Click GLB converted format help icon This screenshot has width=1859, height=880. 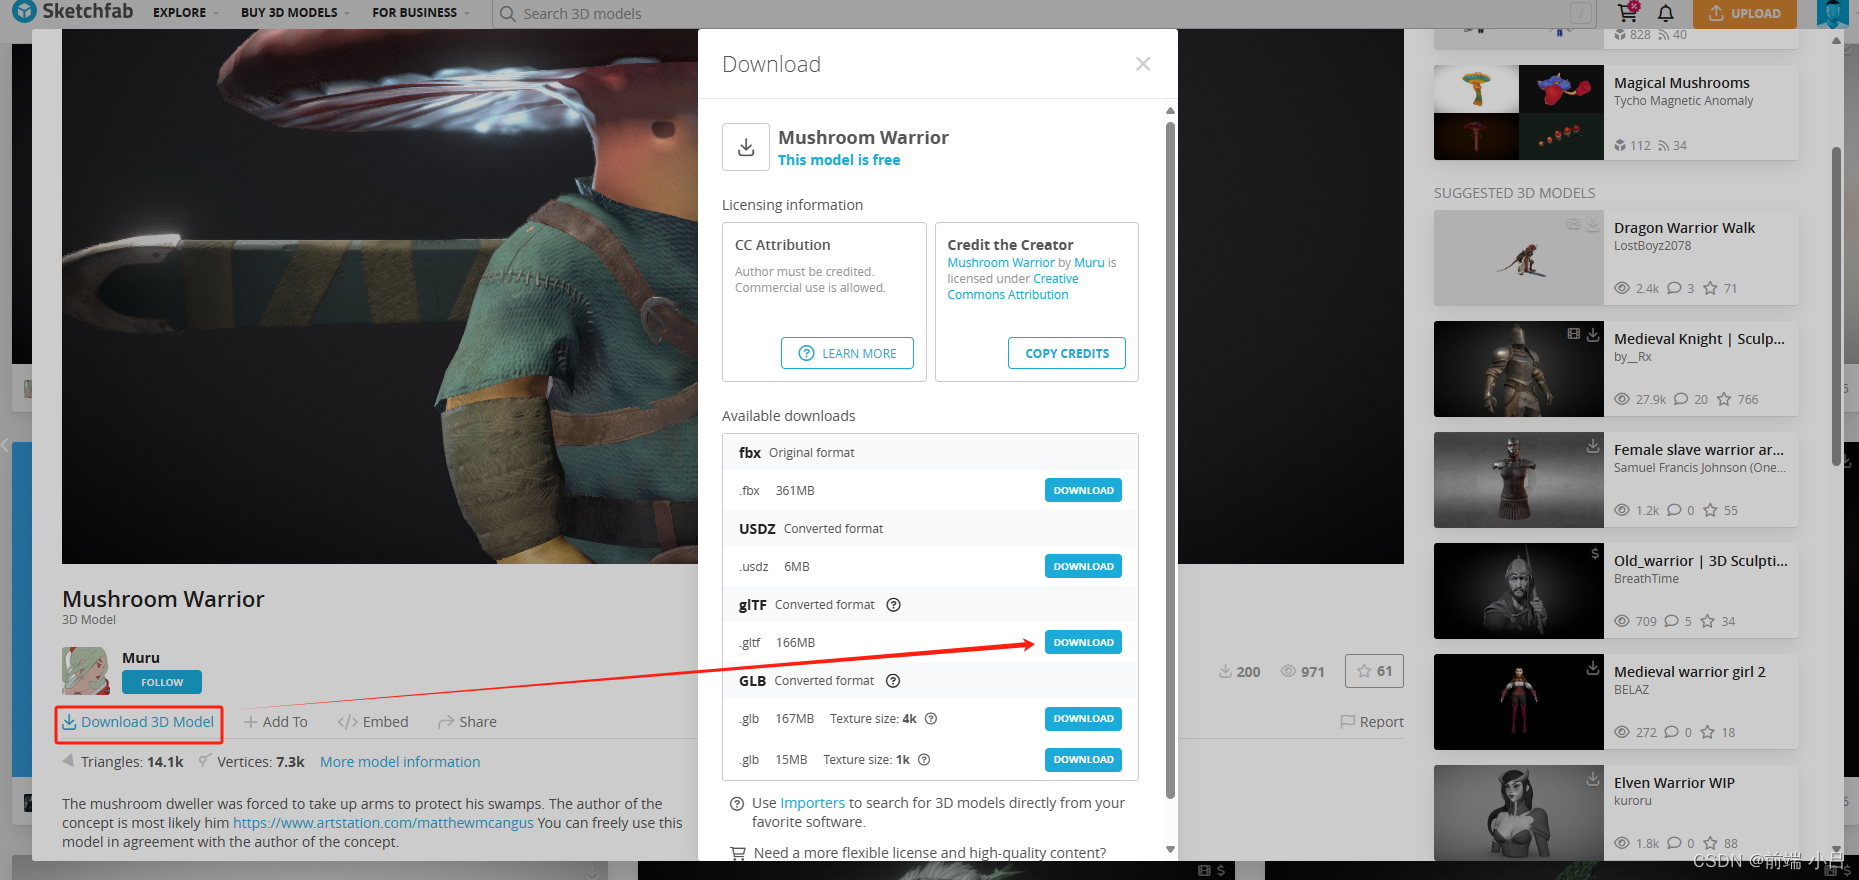pyautogui.click(x=893, y=681)
